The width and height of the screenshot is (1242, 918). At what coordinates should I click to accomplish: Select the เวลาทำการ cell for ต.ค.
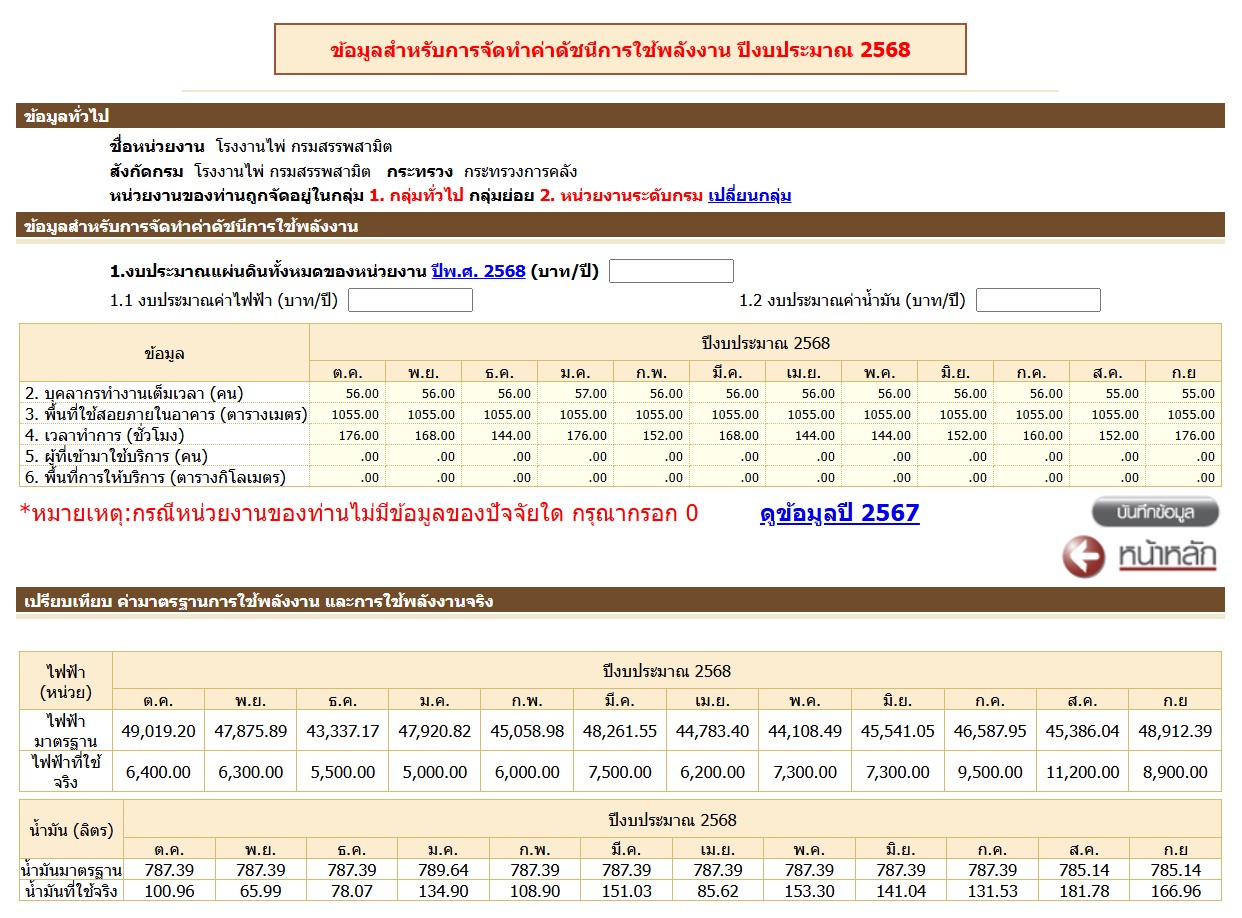point(348,435)
